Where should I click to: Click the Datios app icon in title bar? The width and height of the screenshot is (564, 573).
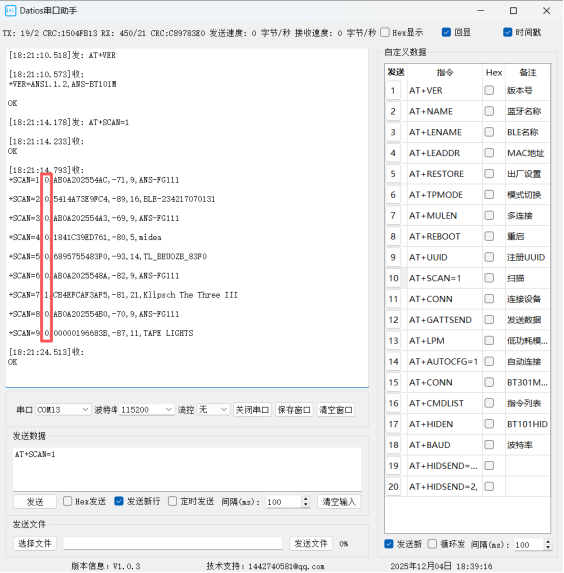click(10, 11)
